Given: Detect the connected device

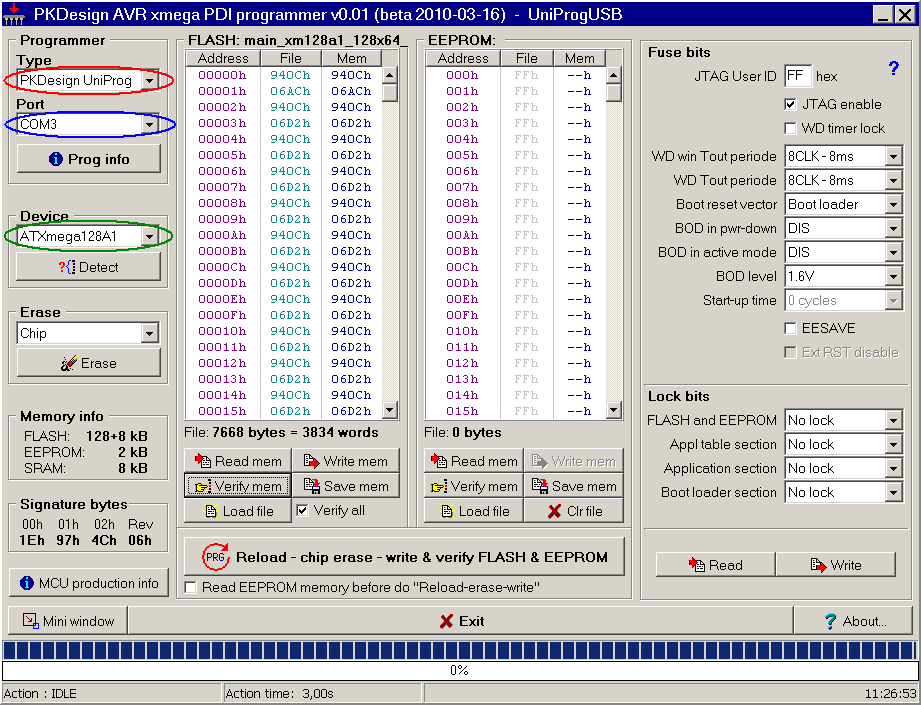Looking at the screenshot, I should (x=89, y=267).
